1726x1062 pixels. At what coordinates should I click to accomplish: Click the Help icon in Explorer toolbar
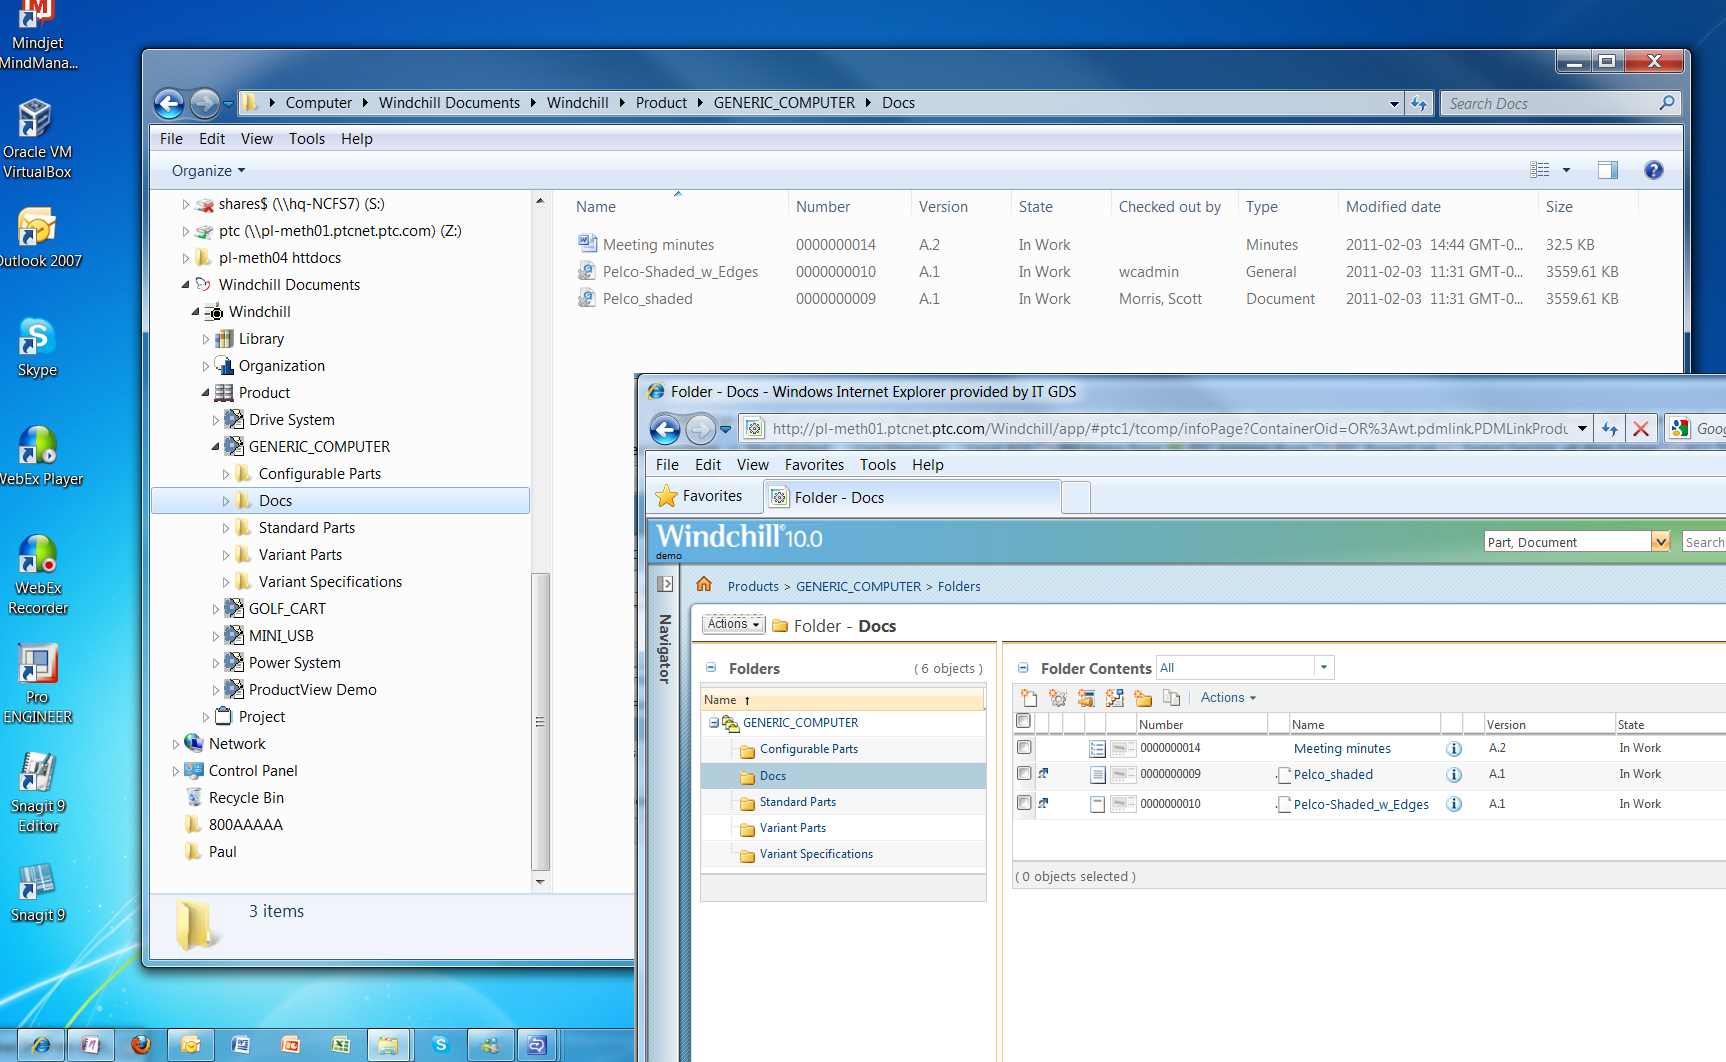point(1654,170)
